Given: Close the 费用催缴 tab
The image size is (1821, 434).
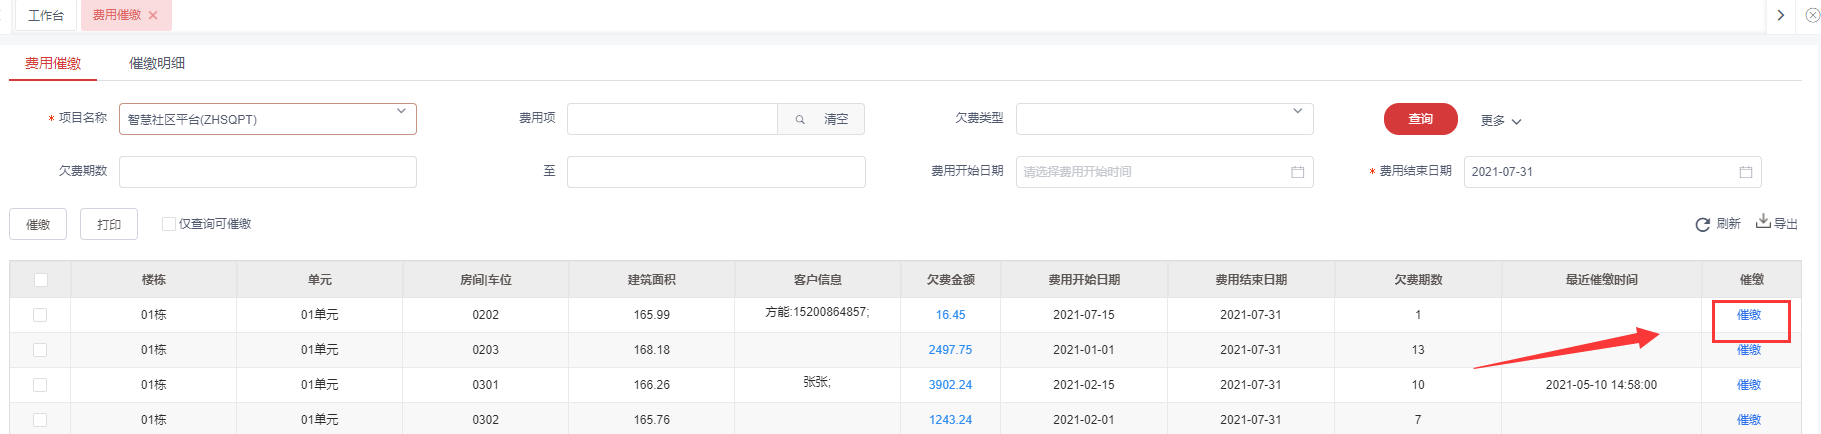Looking at the screenshot, I should pyautogui.click(x=153, y=16).
